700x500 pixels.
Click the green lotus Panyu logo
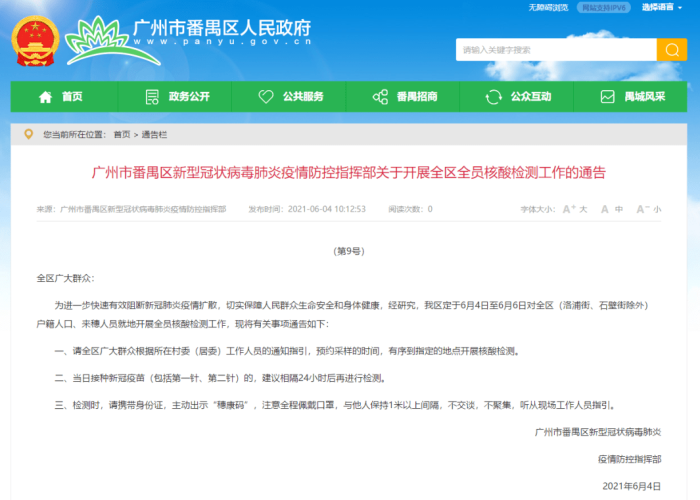tap(112, 41)
